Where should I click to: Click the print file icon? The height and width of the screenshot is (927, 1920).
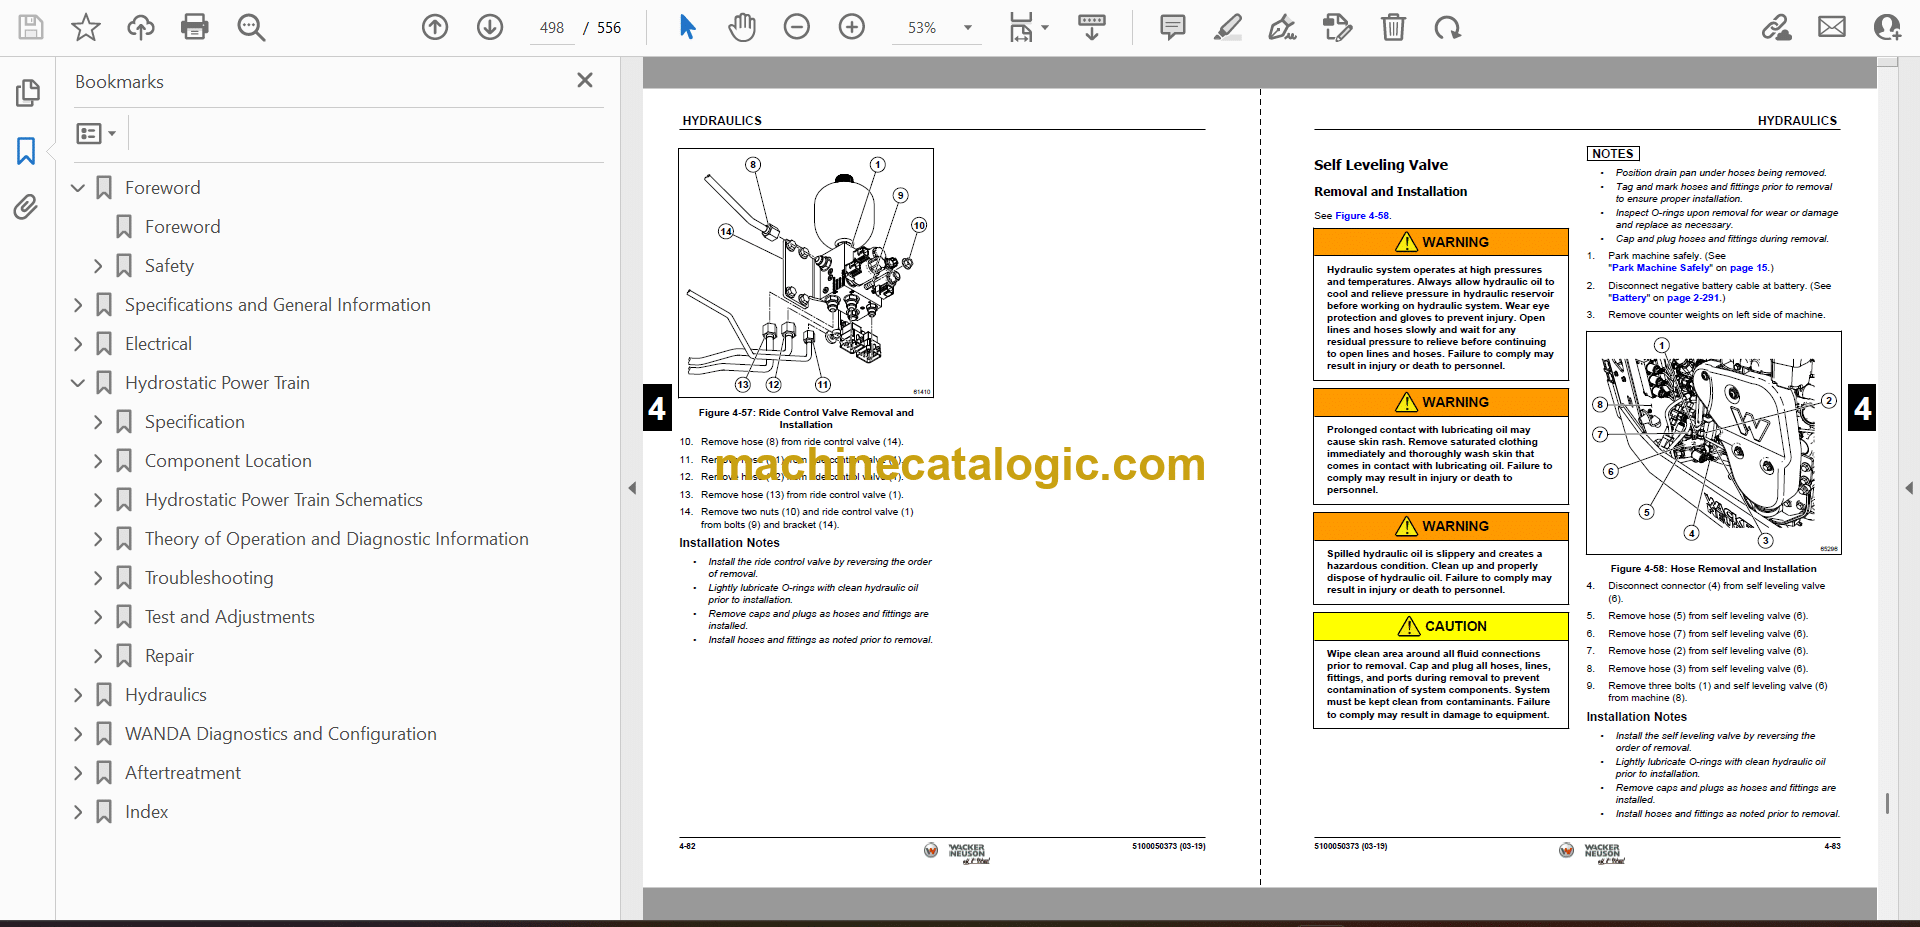click(x=195, y=27)
